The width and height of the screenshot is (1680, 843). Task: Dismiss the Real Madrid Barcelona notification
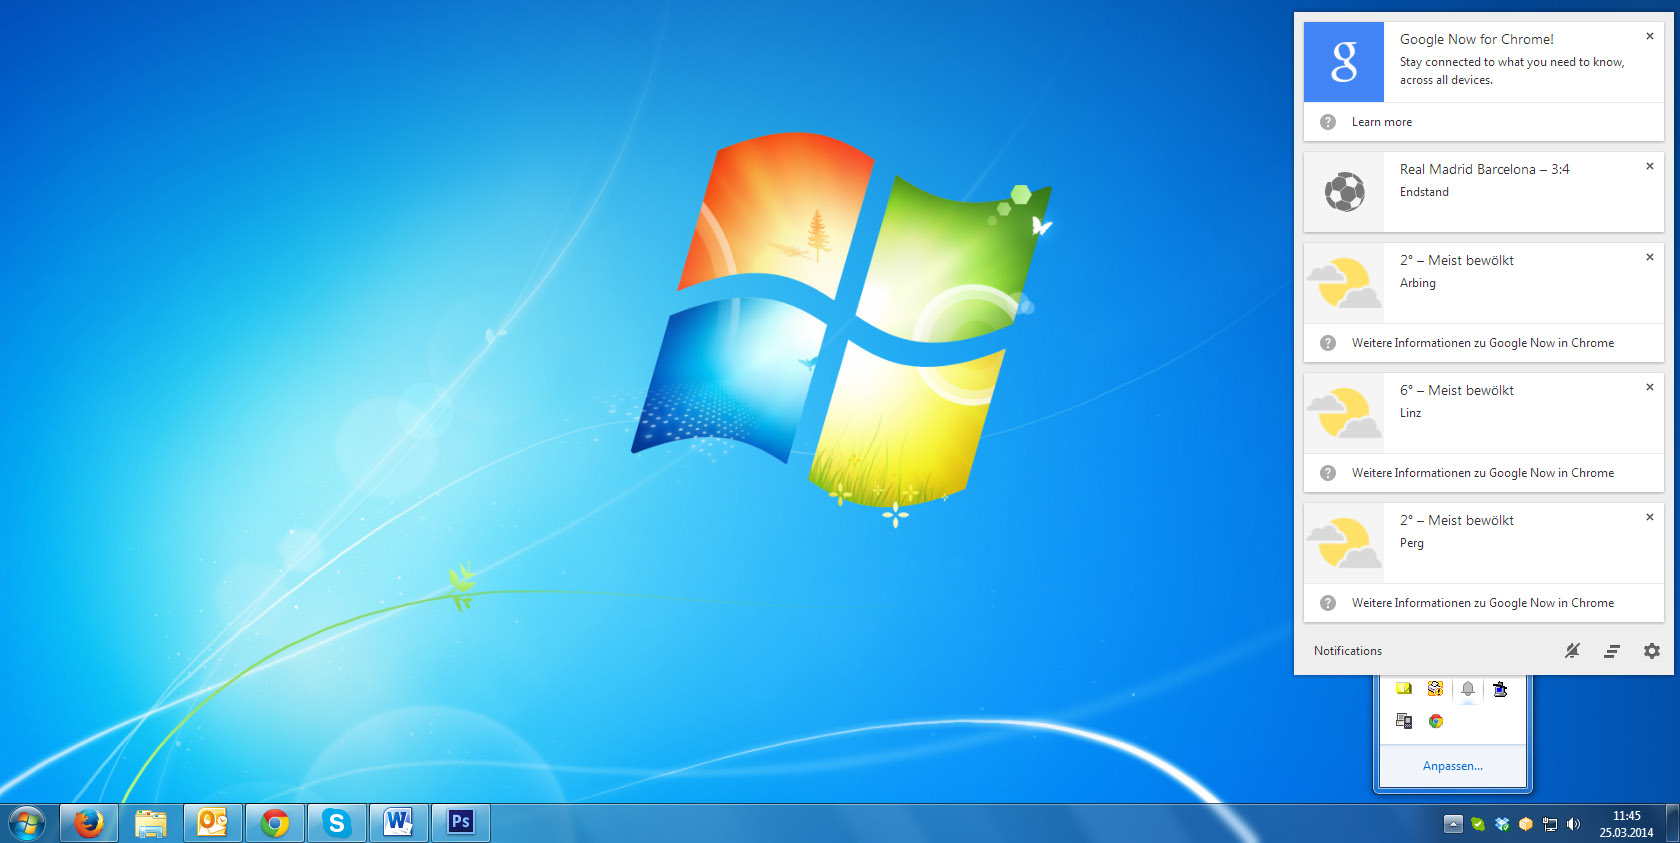pos(1650,166)
